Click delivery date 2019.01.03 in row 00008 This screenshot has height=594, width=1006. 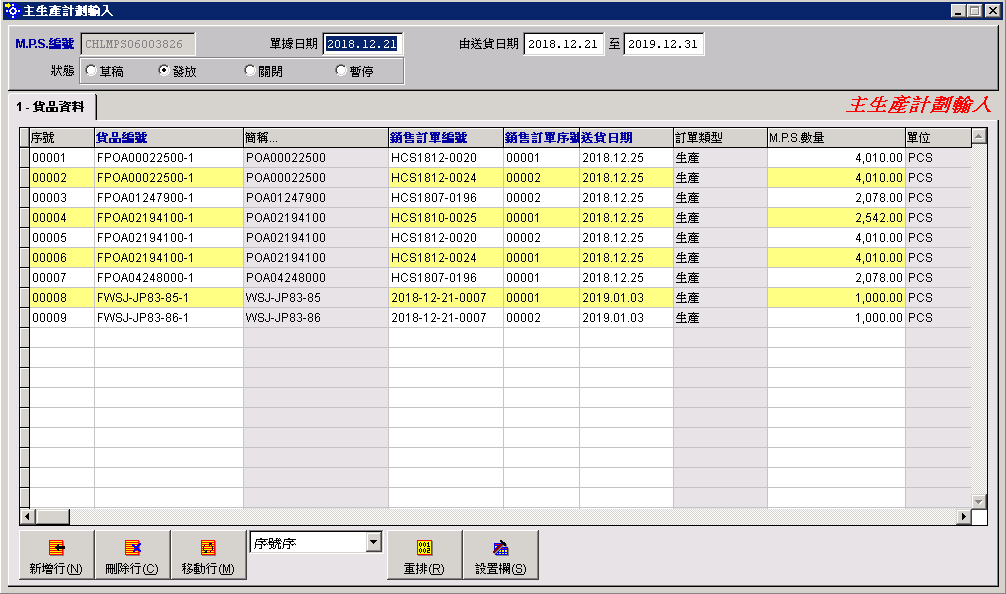pyautogui.click(x=626, y=298)
